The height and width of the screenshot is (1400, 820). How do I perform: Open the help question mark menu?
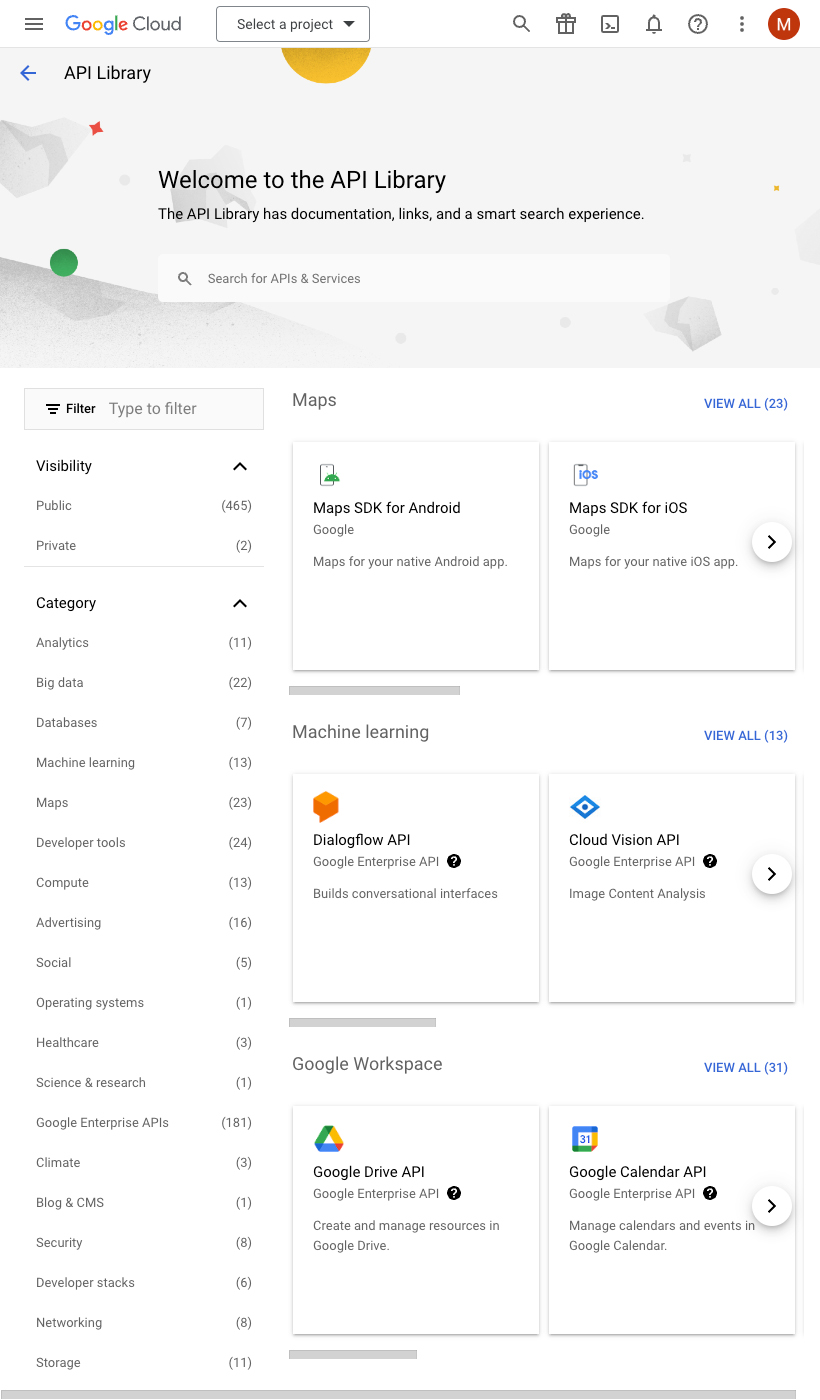click(698, 24)
